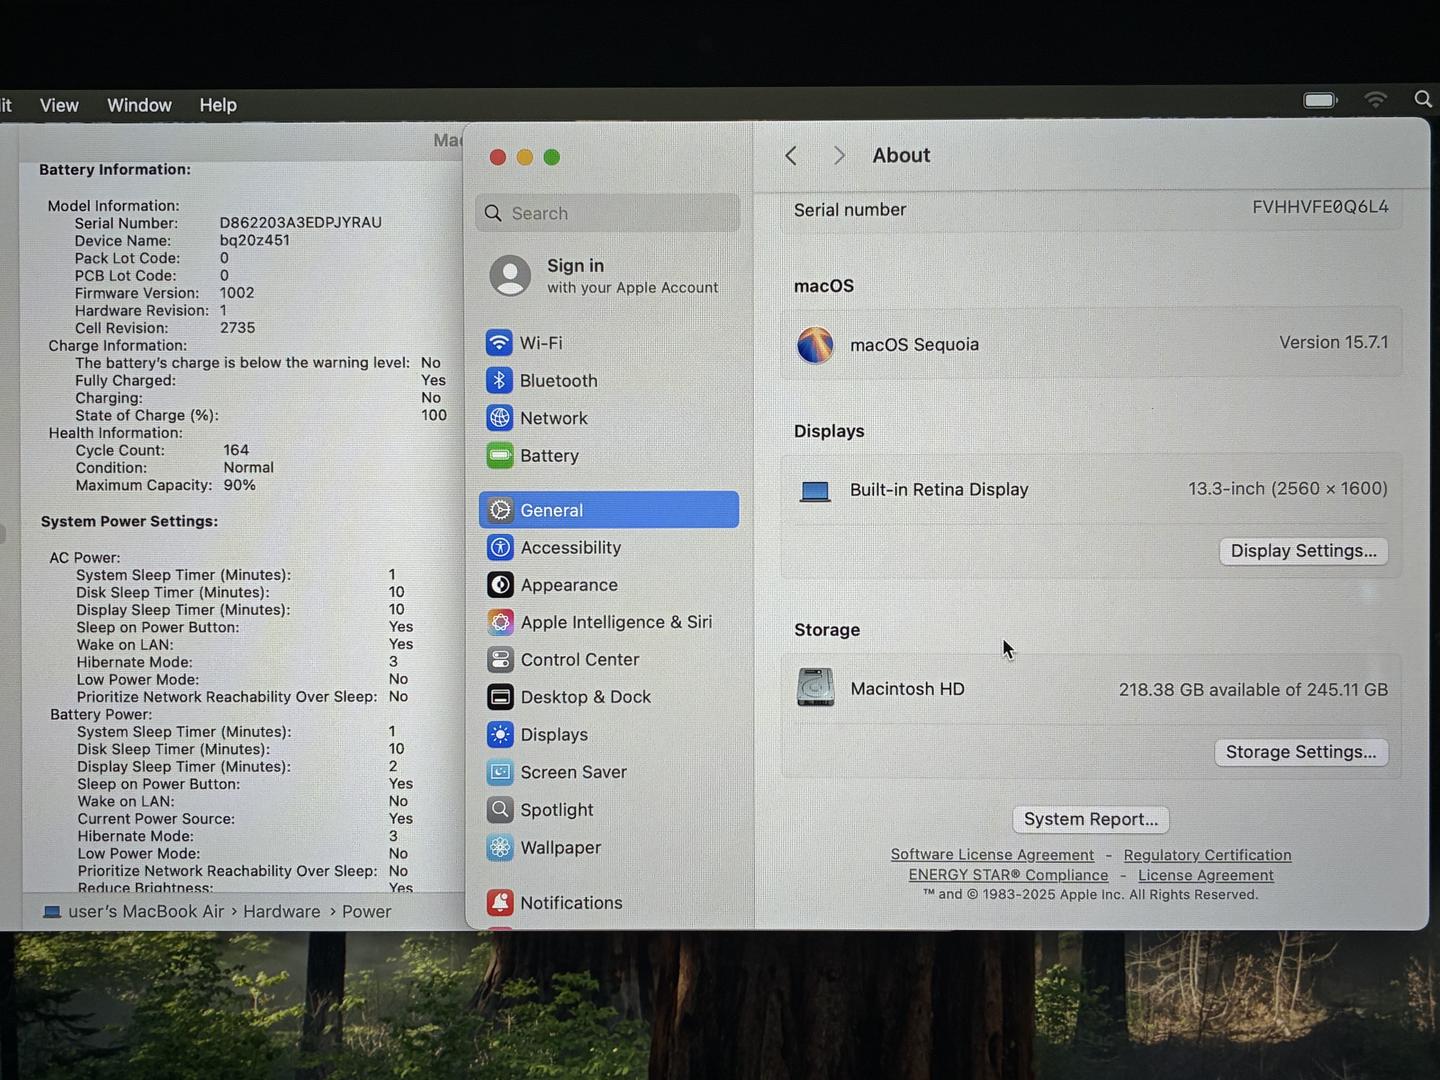
Task: Open Control Center sidebar icon
Action: coord(500,660)
